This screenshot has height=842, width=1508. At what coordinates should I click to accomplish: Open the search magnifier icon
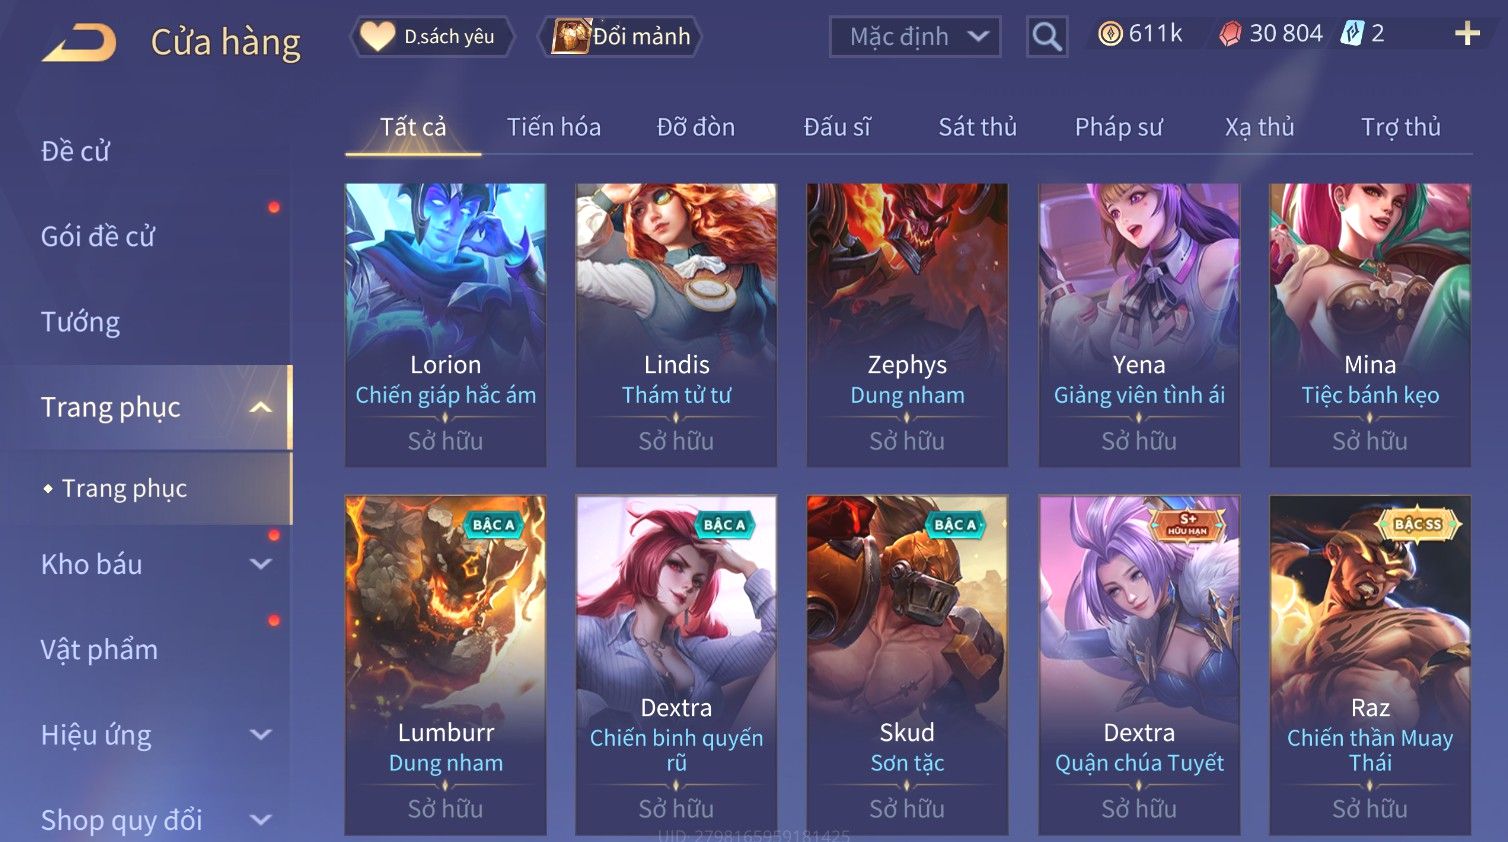point(1047,37)
